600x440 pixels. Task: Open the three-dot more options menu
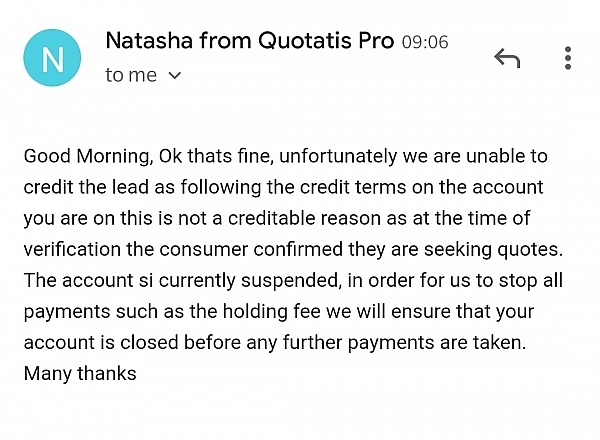point(568,58)
